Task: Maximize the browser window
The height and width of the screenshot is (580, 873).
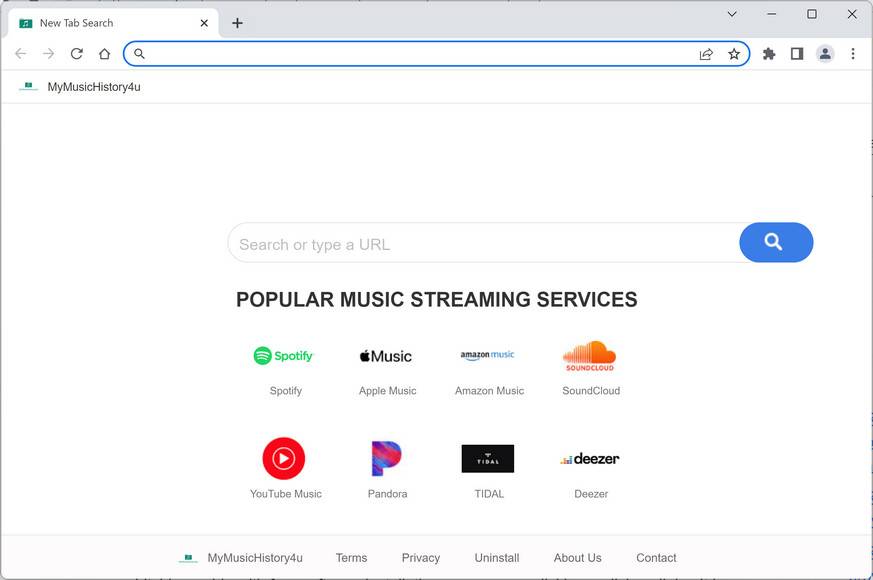Action: pos(812,14)
